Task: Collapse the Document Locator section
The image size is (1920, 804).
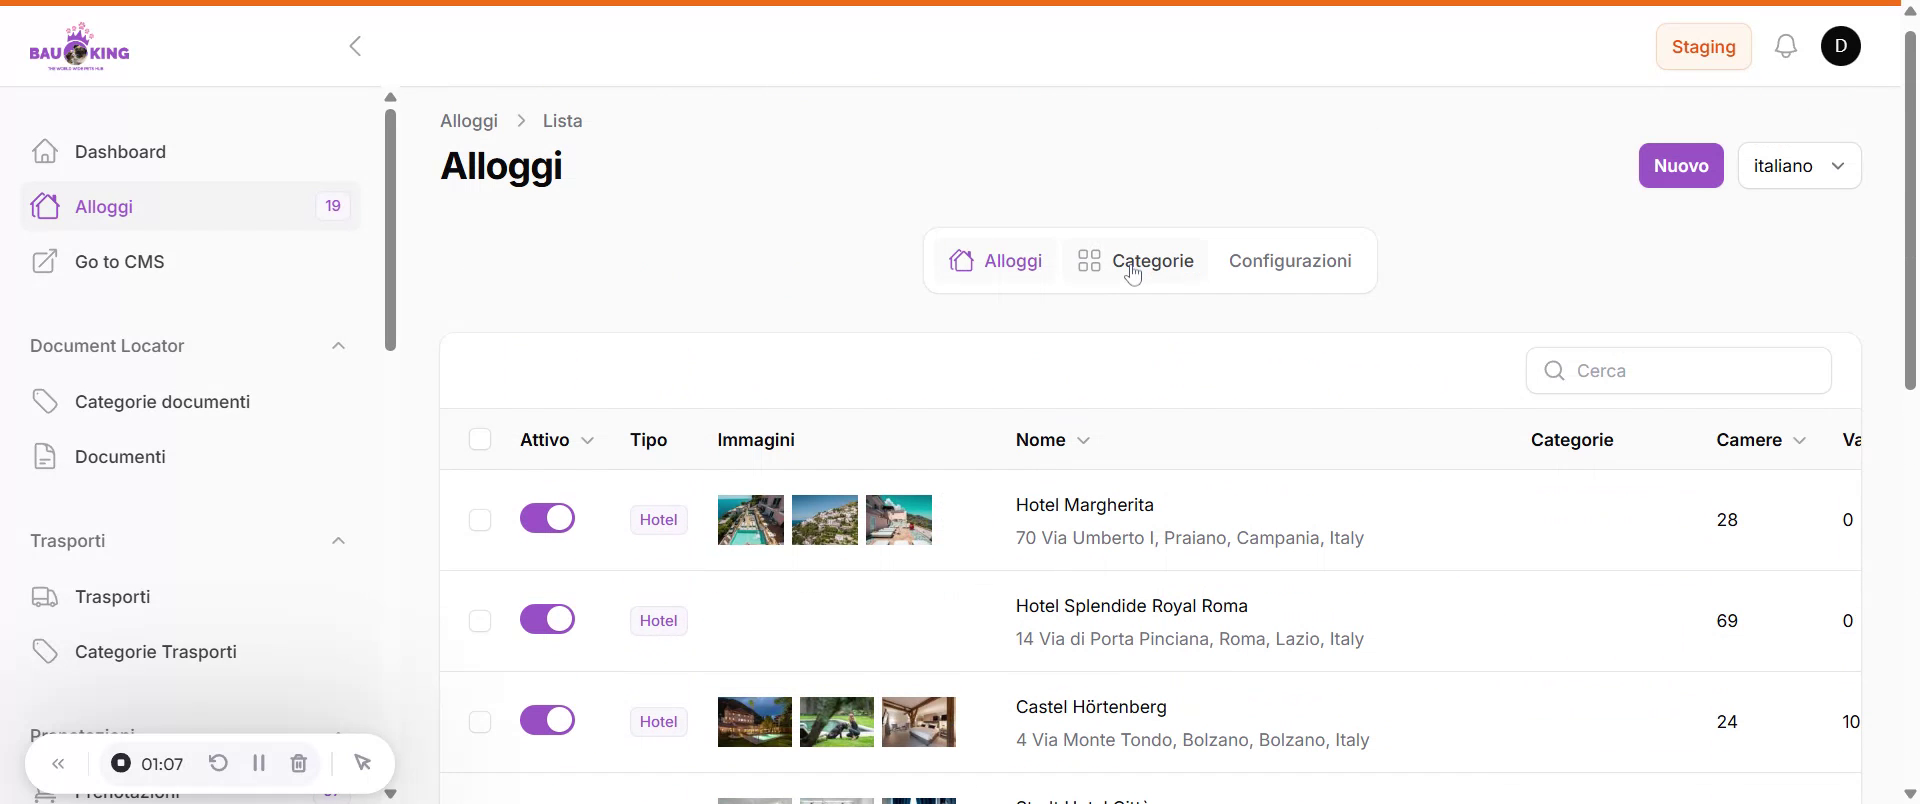Action: 338,346
